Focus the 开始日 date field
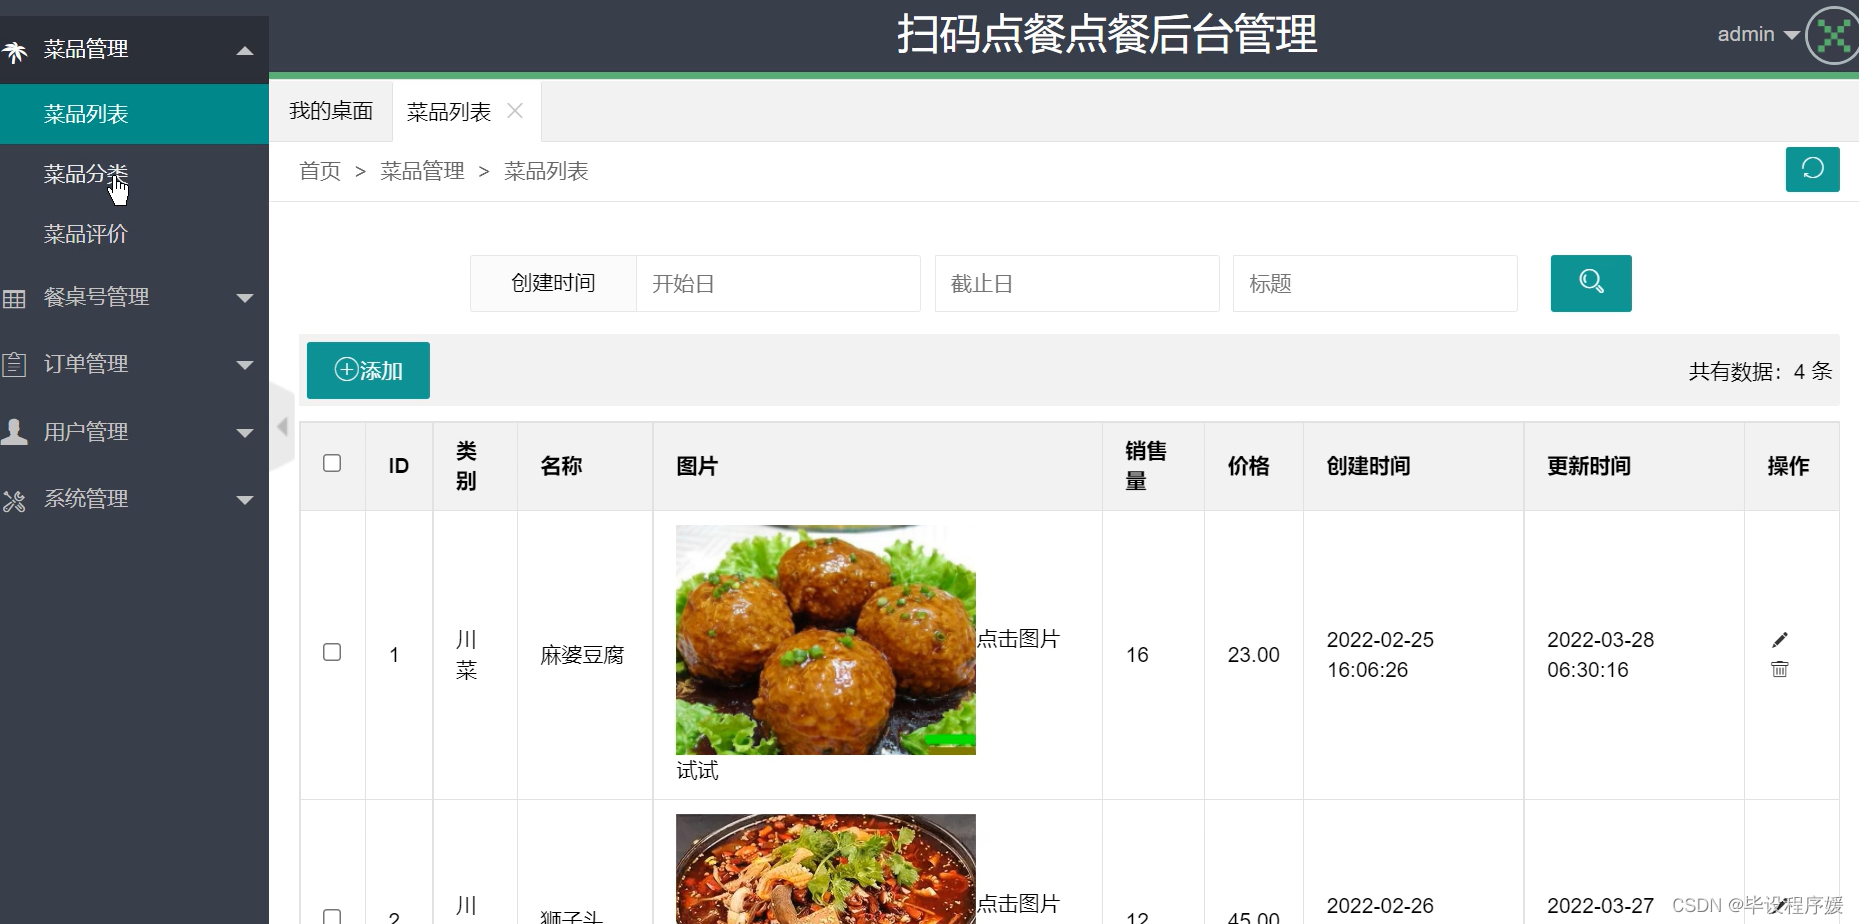 [778, 283]
